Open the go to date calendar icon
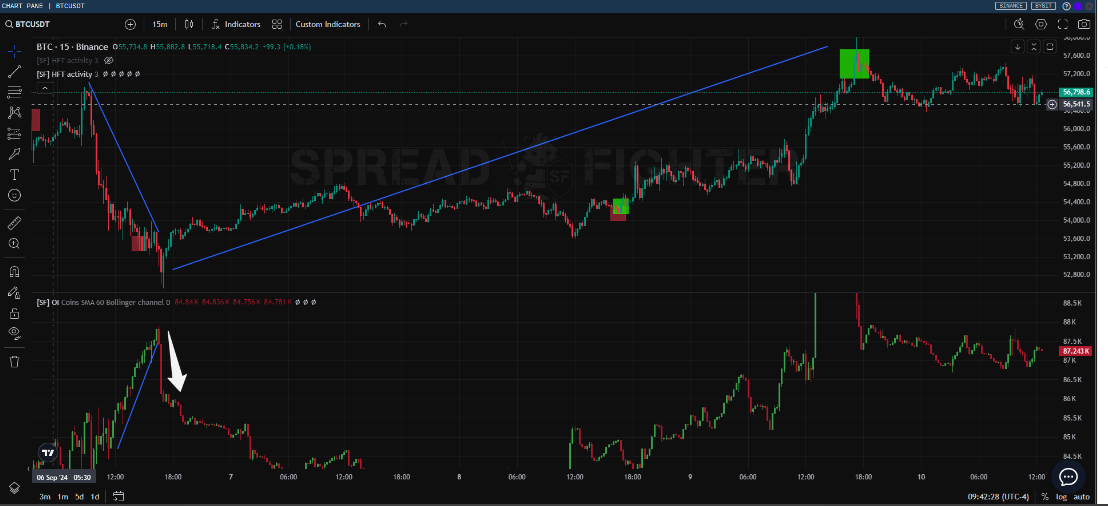 (x=118, y=496)
